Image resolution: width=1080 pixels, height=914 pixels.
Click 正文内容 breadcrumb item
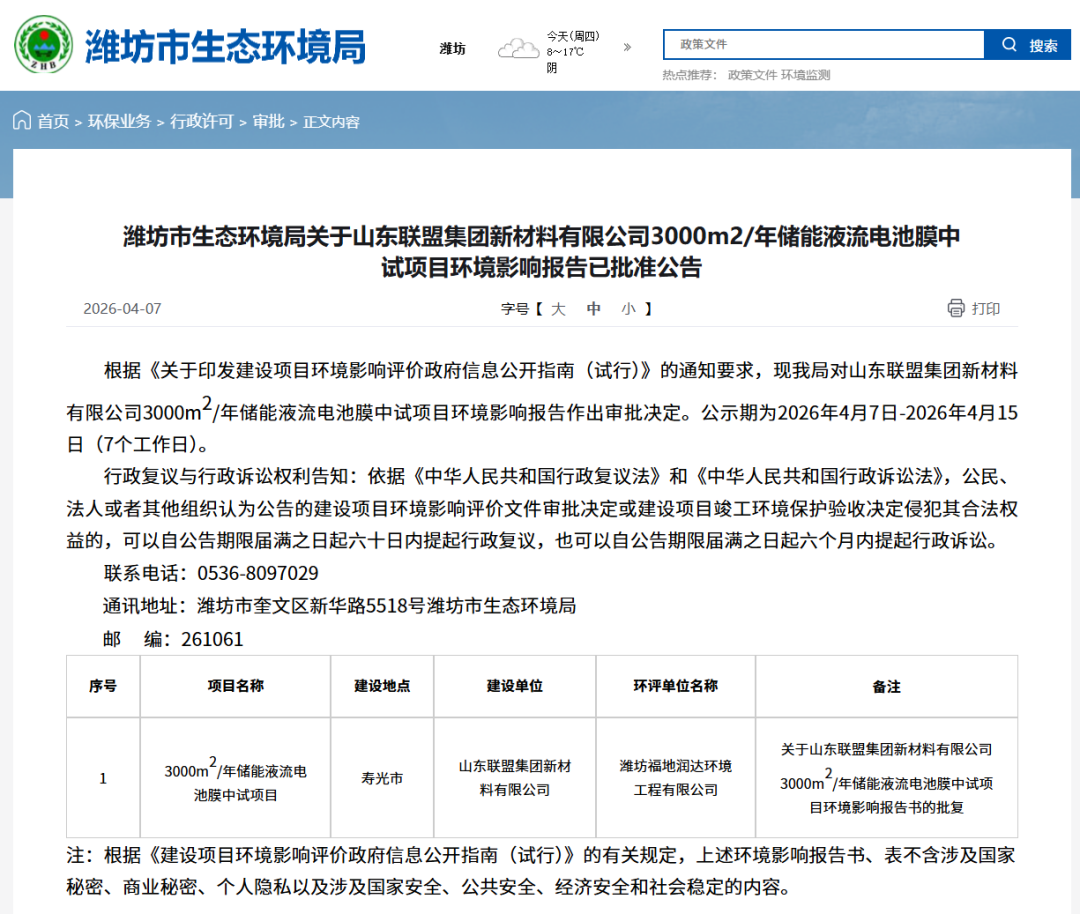331,122
